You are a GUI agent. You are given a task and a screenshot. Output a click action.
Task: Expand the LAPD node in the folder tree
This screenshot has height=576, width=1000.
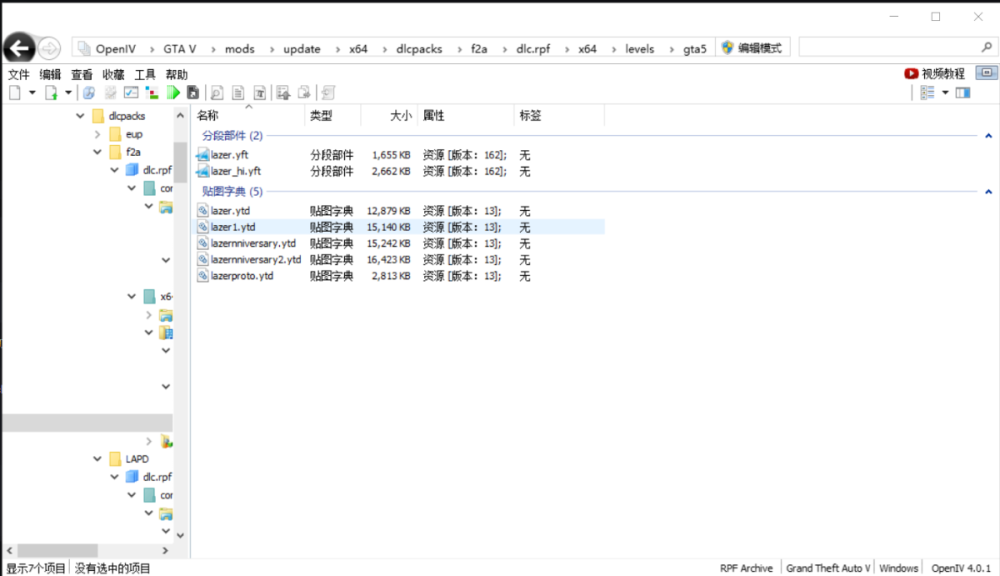tap(97, 458)
